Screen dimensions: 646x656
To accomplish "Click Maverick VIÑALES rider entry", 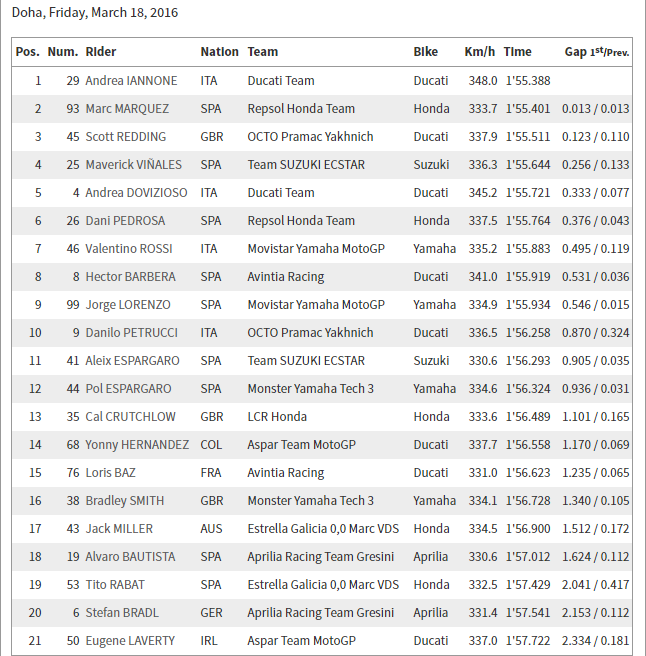I will (x=131, y=165).
